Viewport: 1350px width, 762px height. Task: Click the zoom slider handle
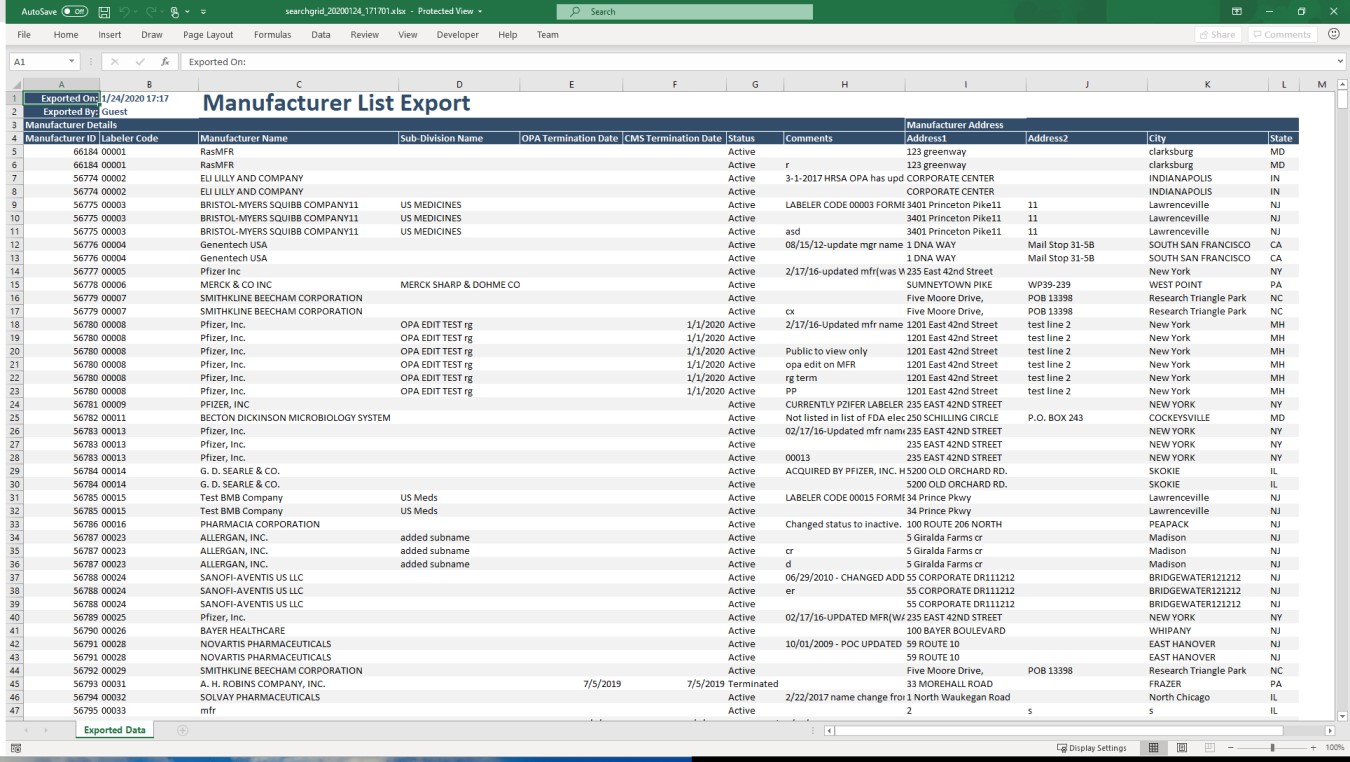click(1272, 748)
